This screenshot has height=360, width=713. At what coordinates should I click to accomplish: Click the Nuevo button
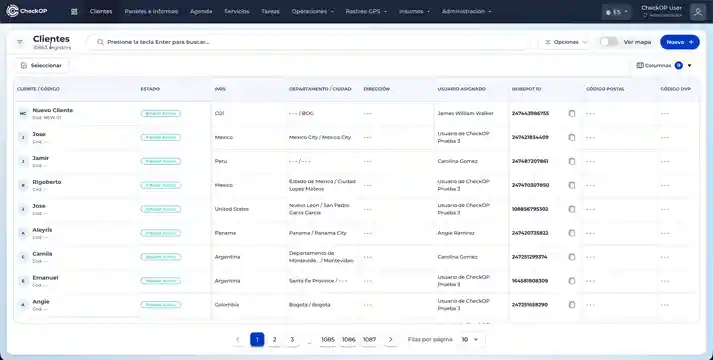680,42
